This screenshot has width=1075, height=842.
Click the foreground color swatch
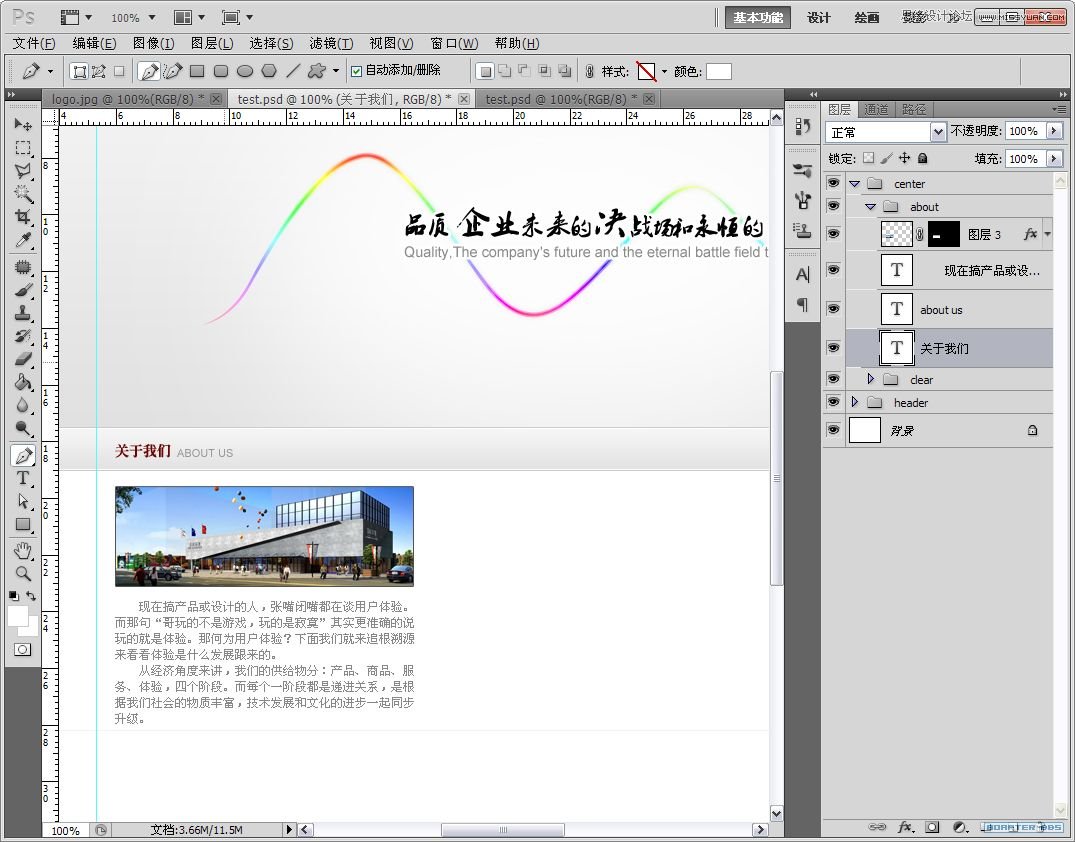pyautogui.click(x=18, y=616)
